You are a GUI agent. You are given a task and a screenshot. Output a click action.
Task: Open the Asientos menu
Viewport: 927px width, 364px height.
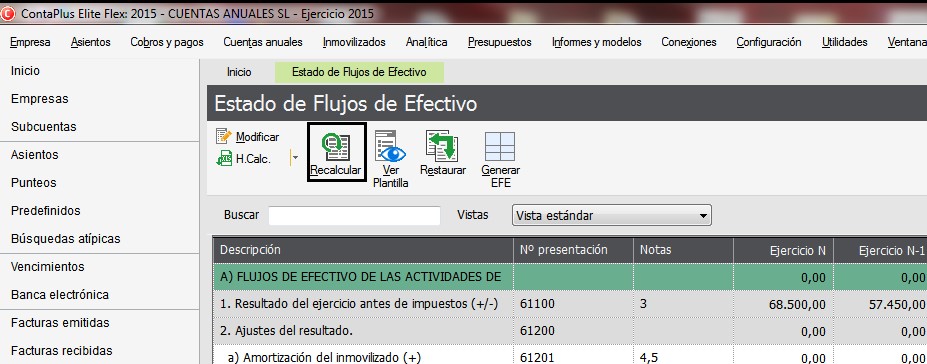pyautogui.click(x=90, y=42)
